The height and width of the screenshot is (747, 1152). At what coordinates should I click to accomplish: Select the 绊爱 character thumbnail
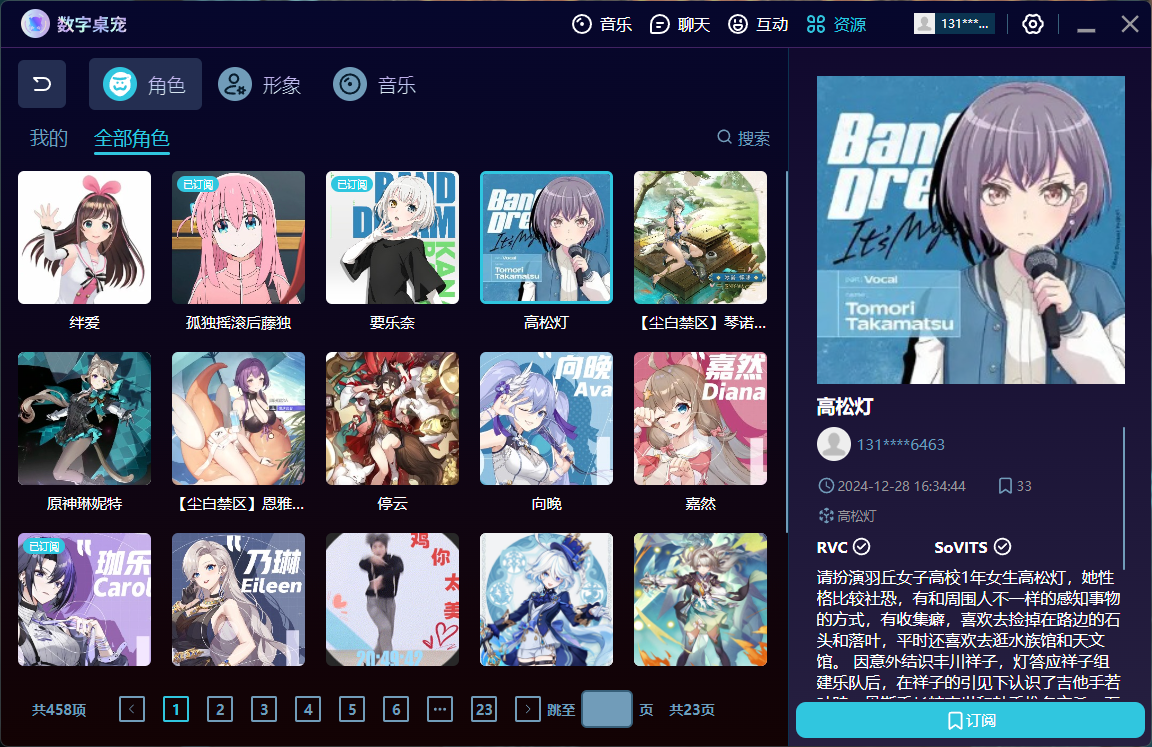[84, 237]
